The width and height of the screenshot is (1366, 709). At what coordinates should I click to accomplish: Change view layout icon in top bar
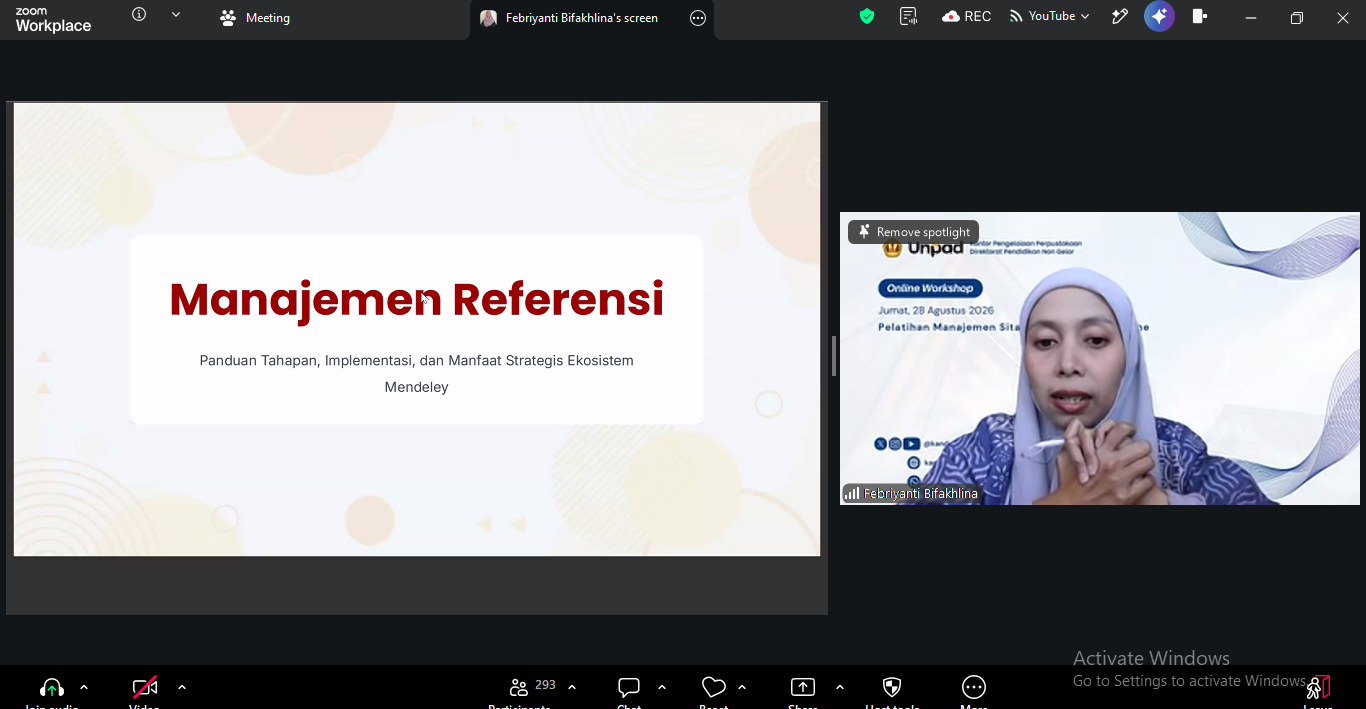pyautogui.click(x=1200, y=16)
